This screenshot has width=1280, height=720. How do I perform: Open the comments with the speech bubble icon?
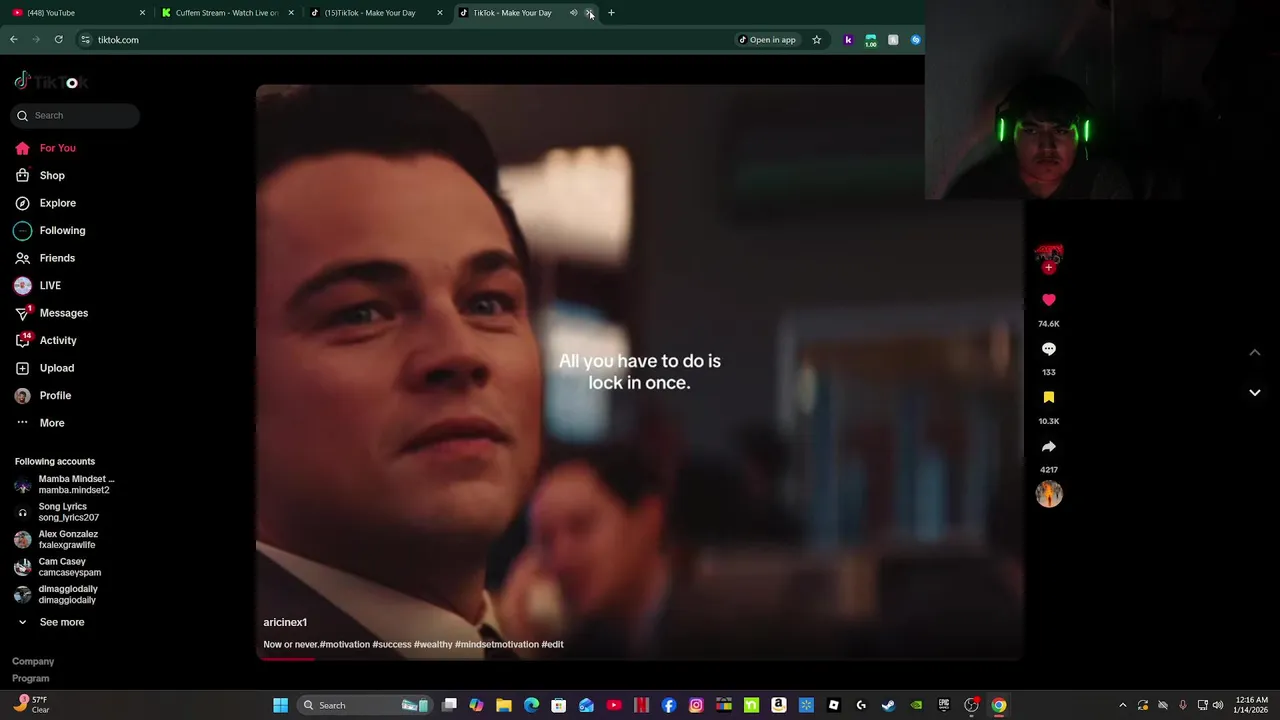point(1048,349)
